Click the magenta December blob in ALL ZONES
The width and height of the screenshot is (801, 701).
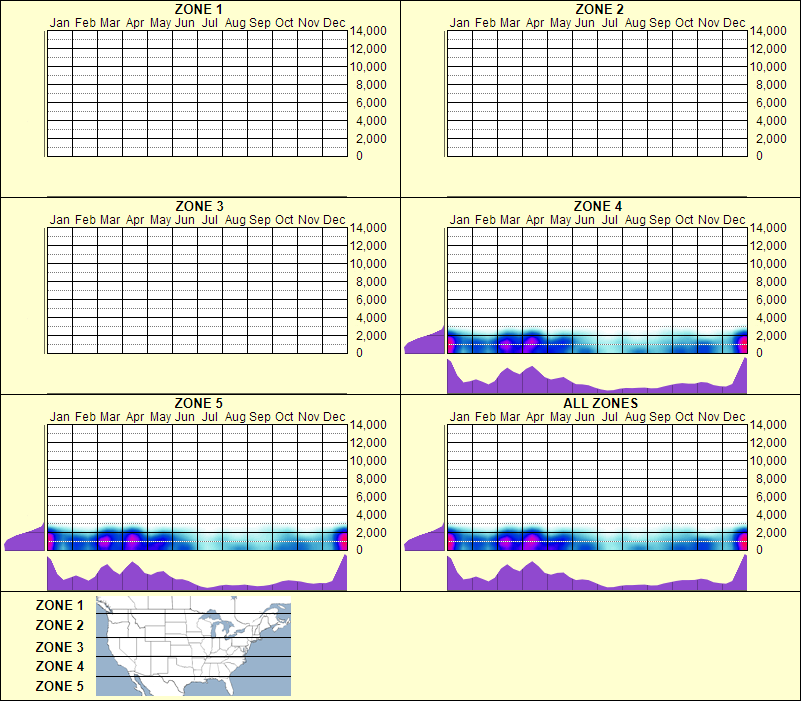(x=743, y=540)
